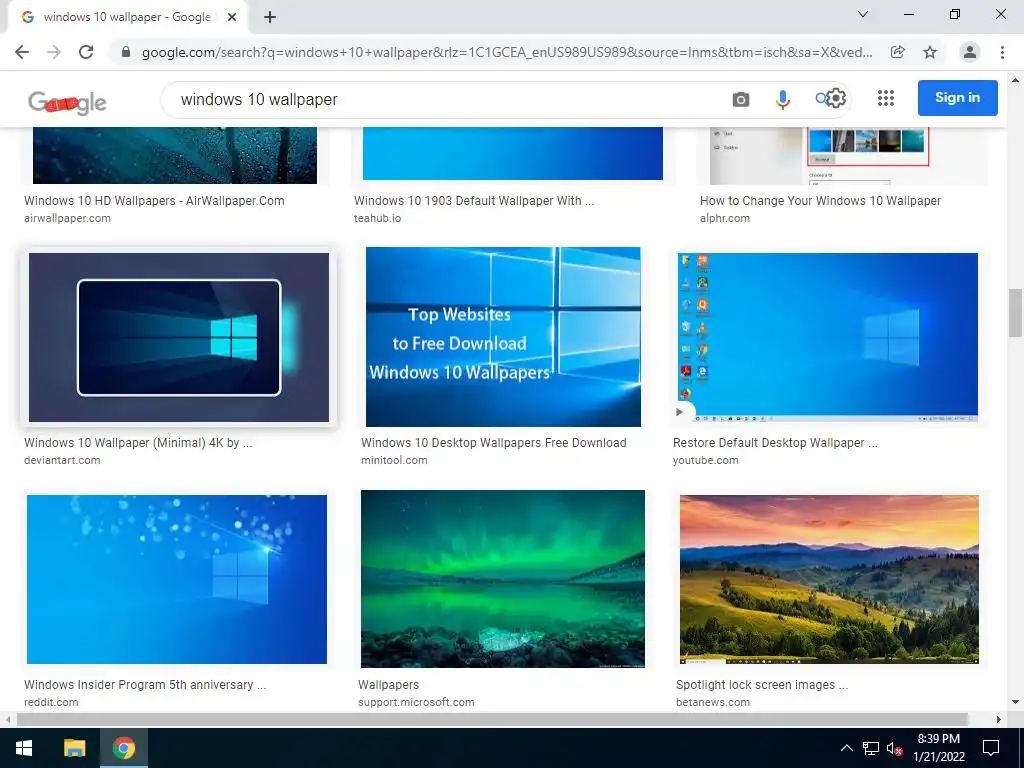Visit the minitool.com source

[394, 460]
